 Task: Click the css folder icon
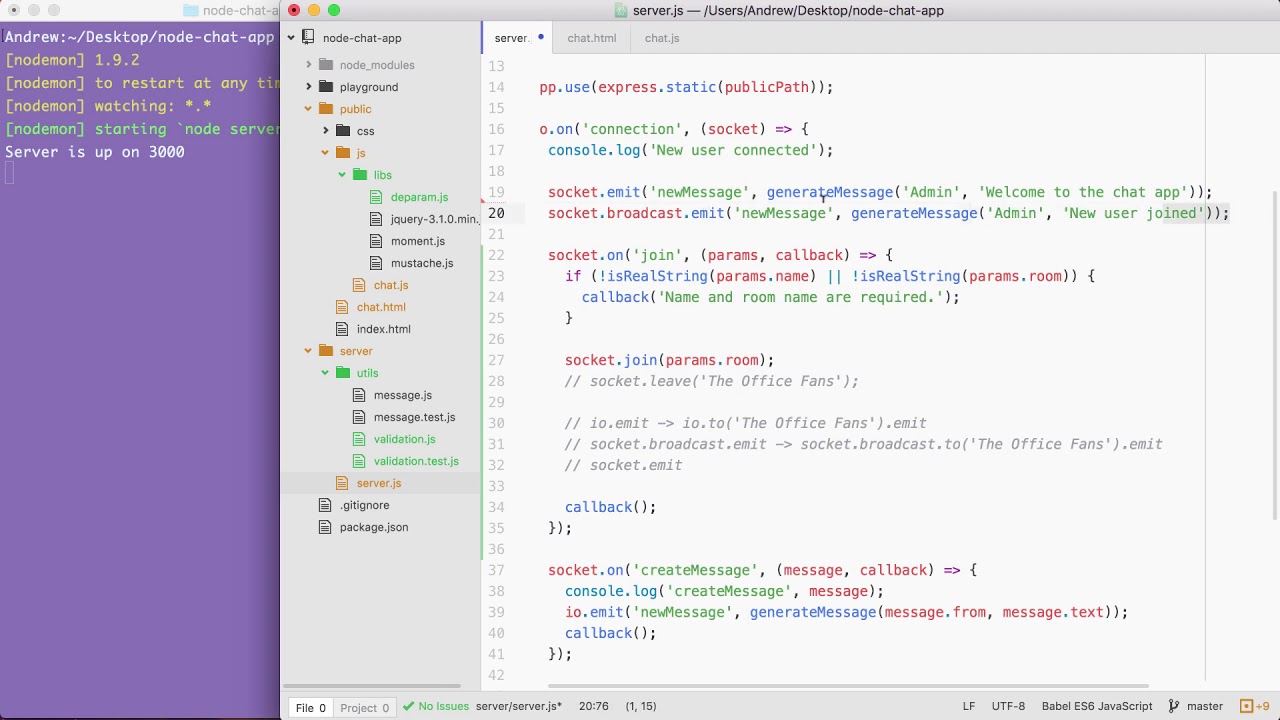(x=343, y=131)
